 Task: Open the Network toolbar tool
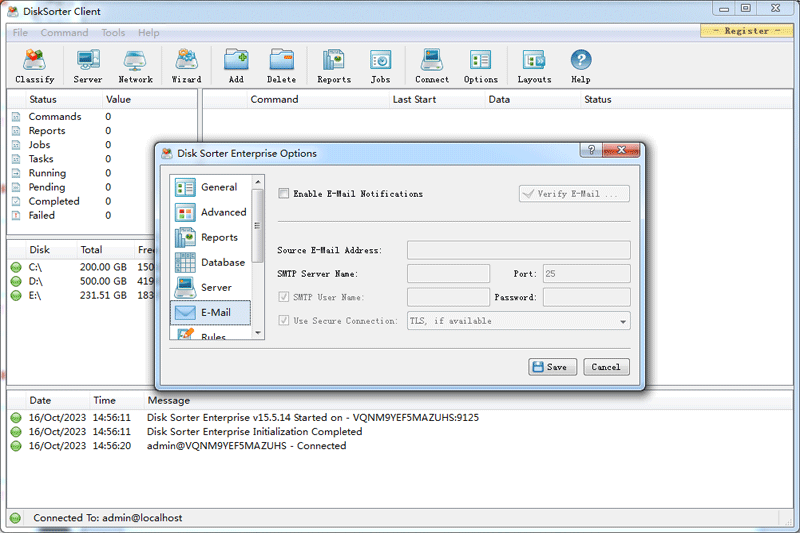pos(135,66)
